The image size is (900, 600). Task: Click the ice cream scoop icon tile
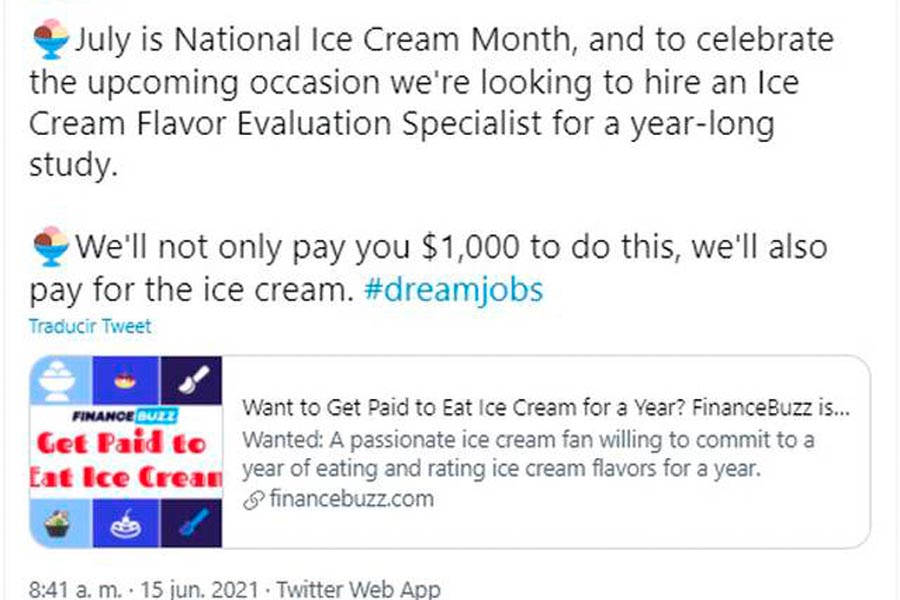191,380
